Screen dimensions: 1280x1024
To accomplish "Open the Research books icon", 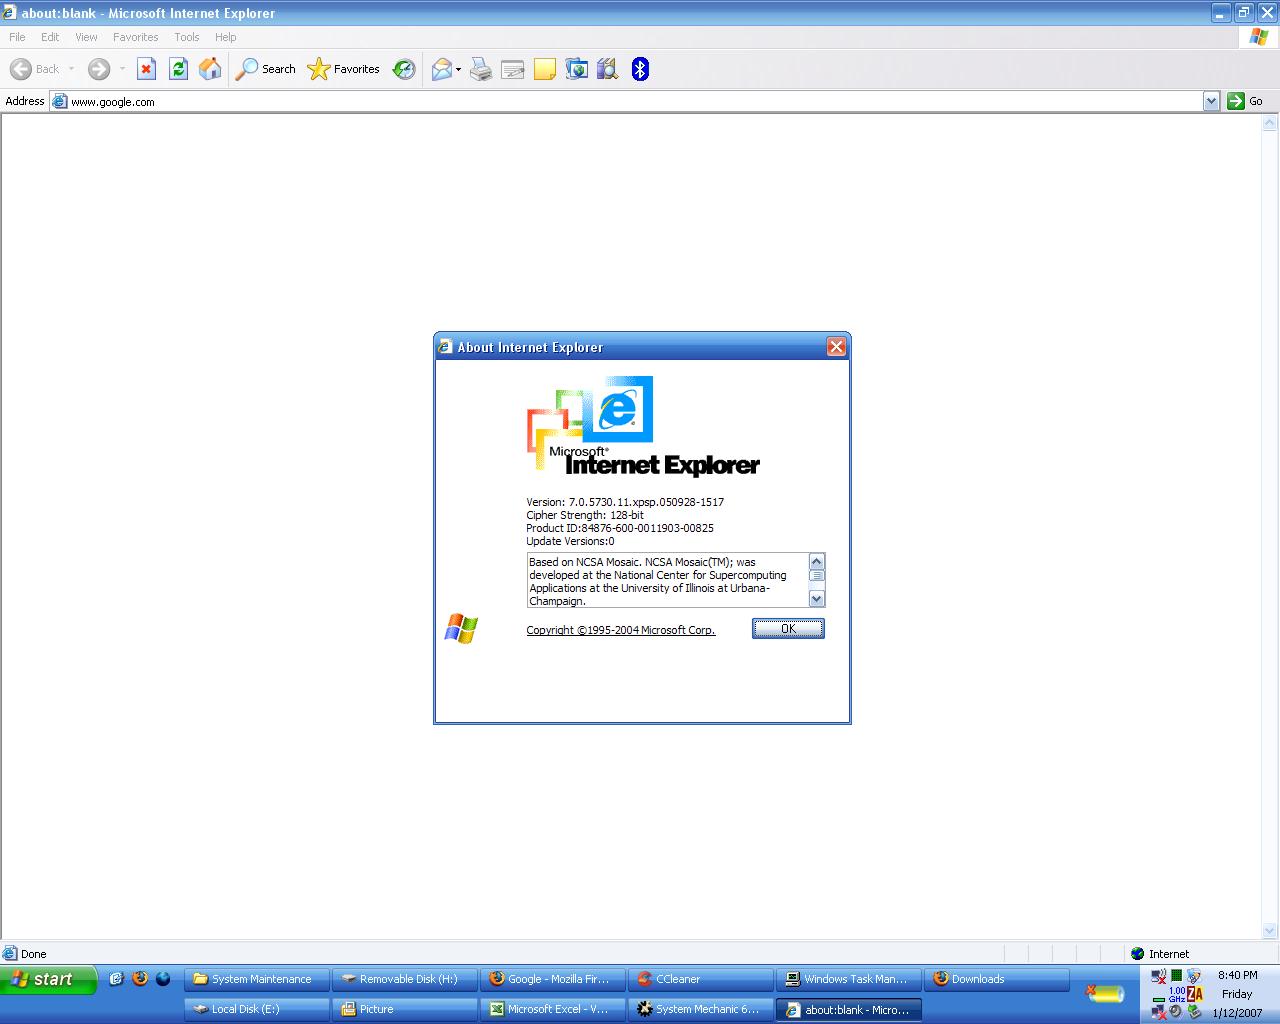I will [607, 69].
